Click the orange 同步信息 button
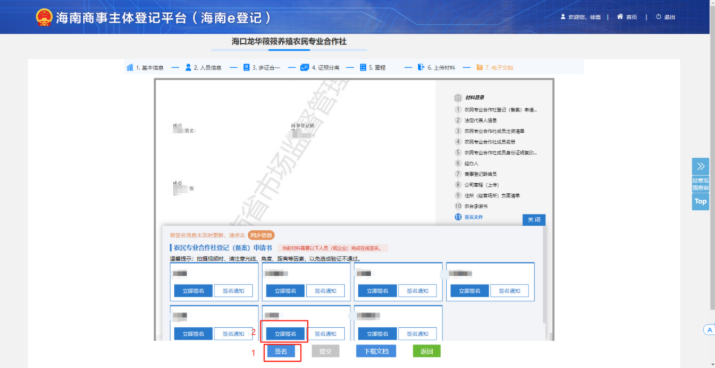 (x=261, y=235)
